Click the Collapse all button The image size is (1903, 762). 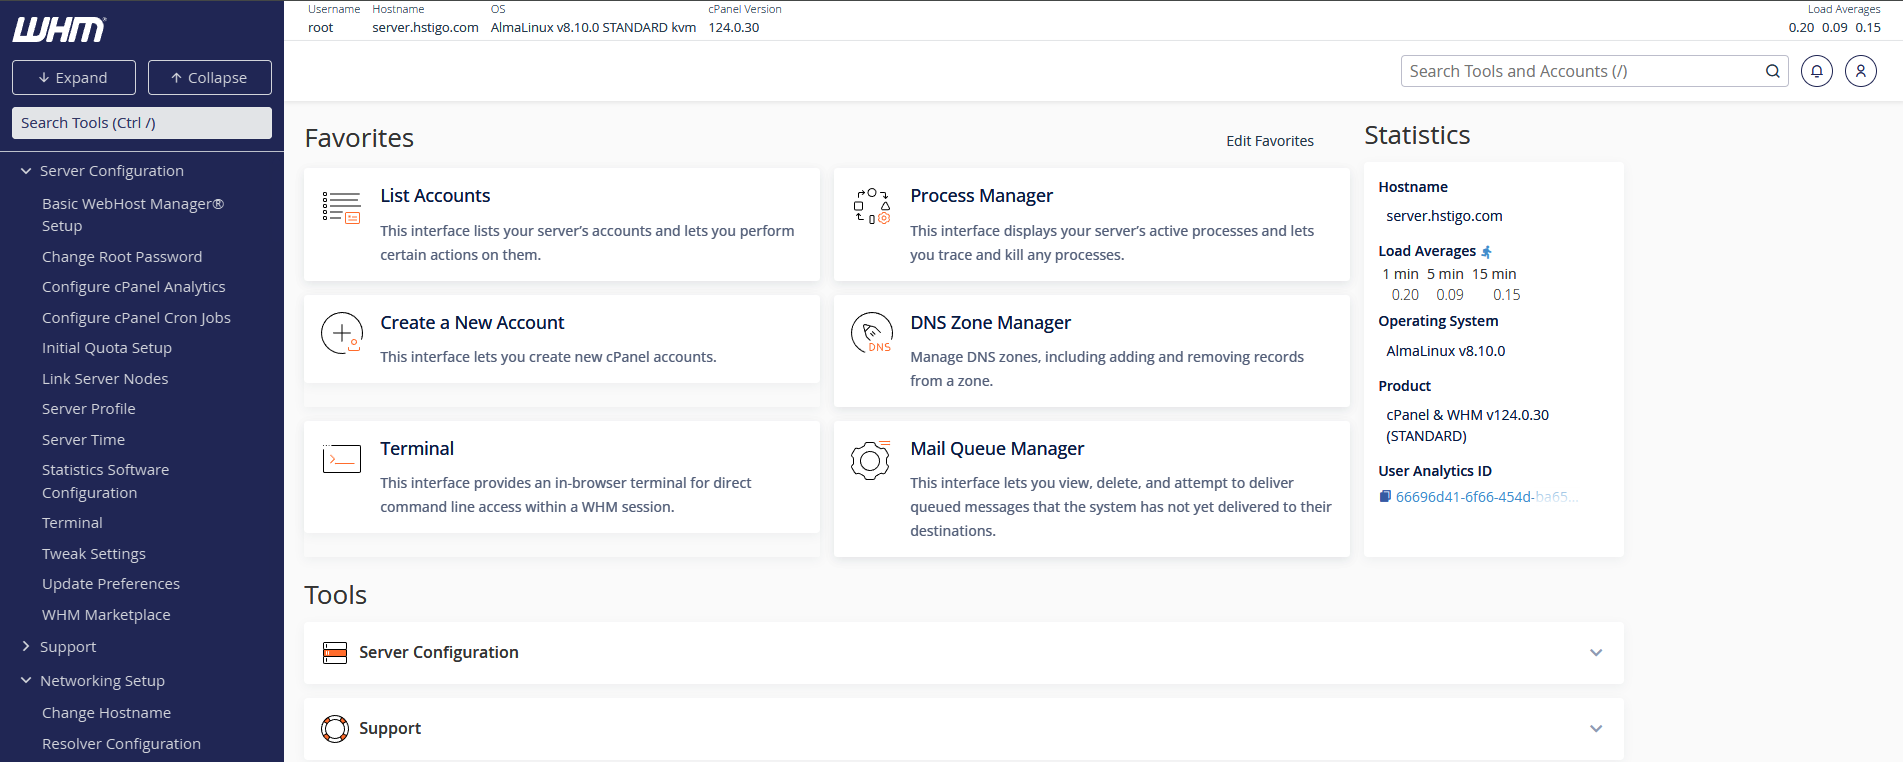210,78
